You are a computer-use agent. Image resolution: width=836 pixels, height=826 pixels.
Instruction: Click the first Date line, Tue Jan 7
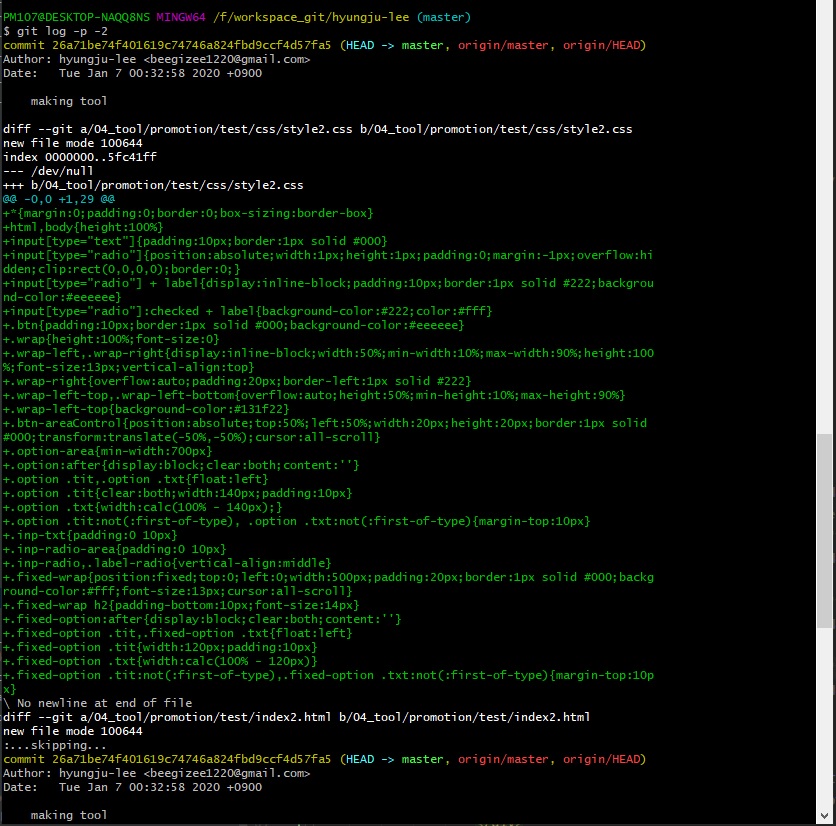132,73
